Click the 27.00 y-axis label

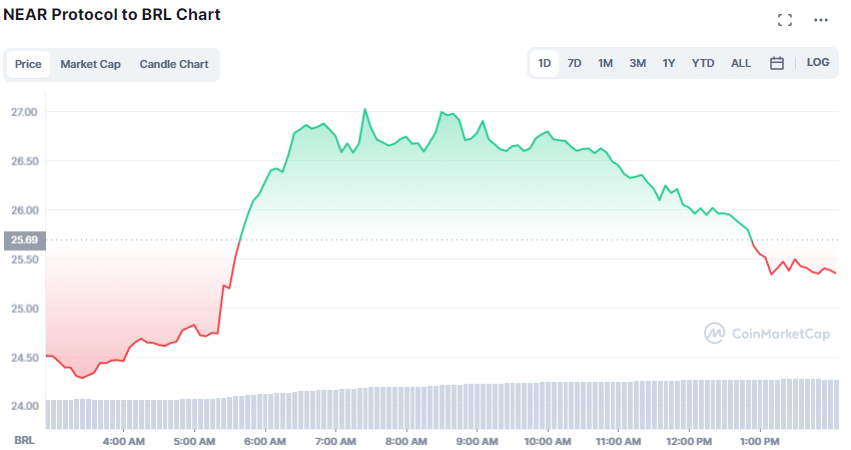24,112
